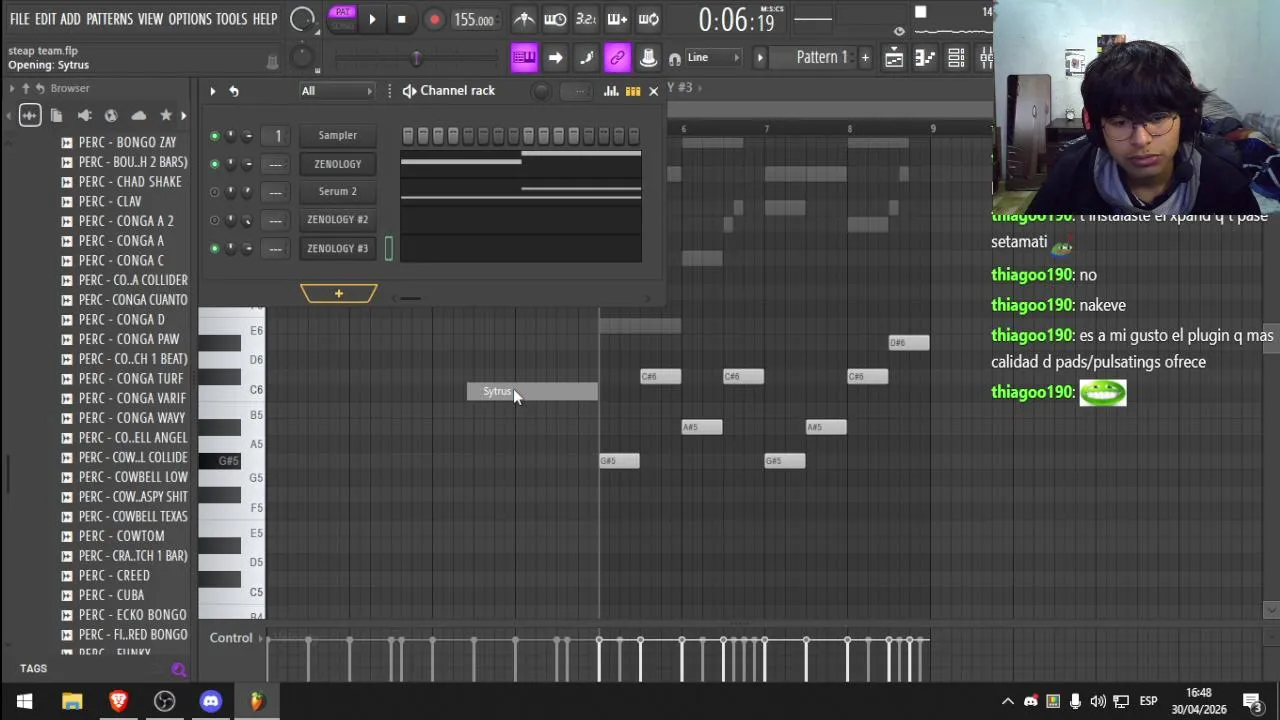Image resolution: width=1280 pixels, height=720 pixels.
Task: Stop playback with the stop button
Action: pos(402,19)
